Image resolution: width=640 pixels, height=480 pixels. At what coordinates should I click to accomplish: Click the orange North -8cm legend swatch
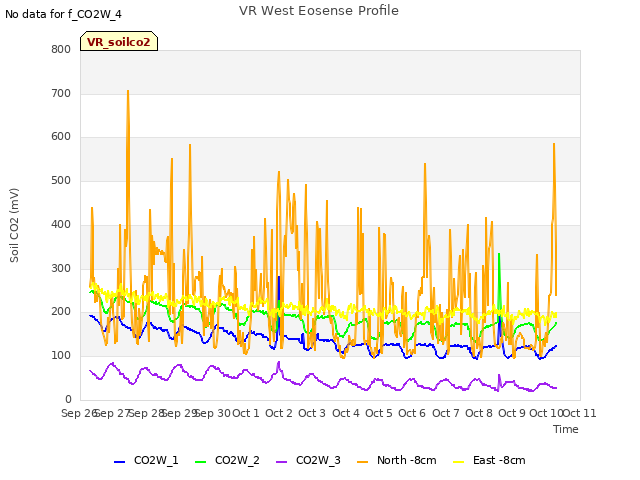coord(362,462)
